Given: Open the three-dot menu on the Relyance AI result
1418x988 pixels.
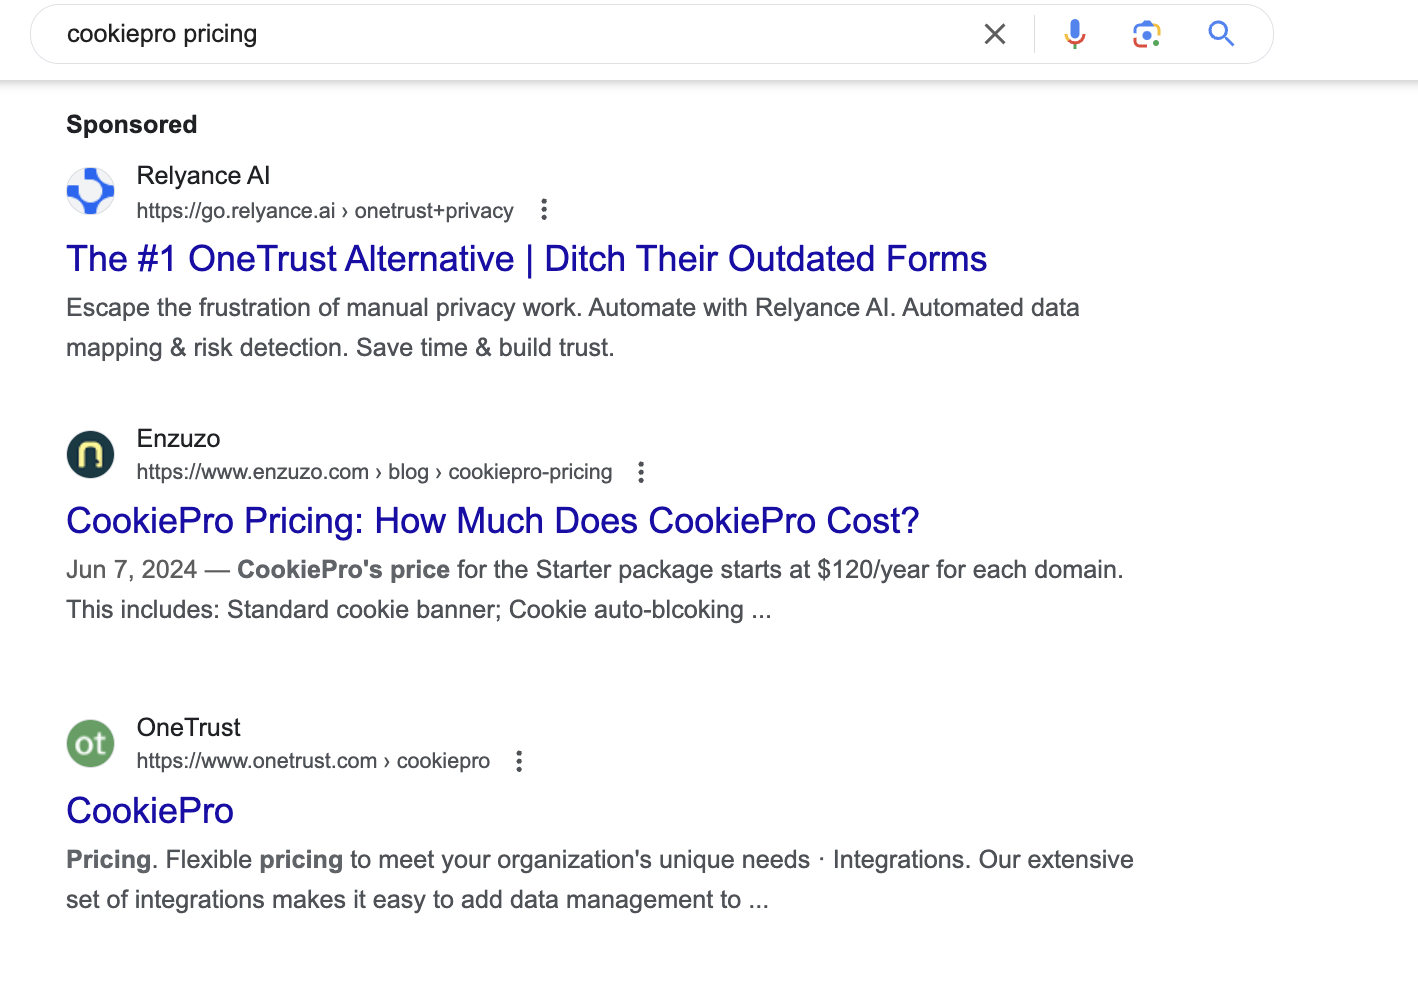Looking at the screenshot, I should [543, 210].
